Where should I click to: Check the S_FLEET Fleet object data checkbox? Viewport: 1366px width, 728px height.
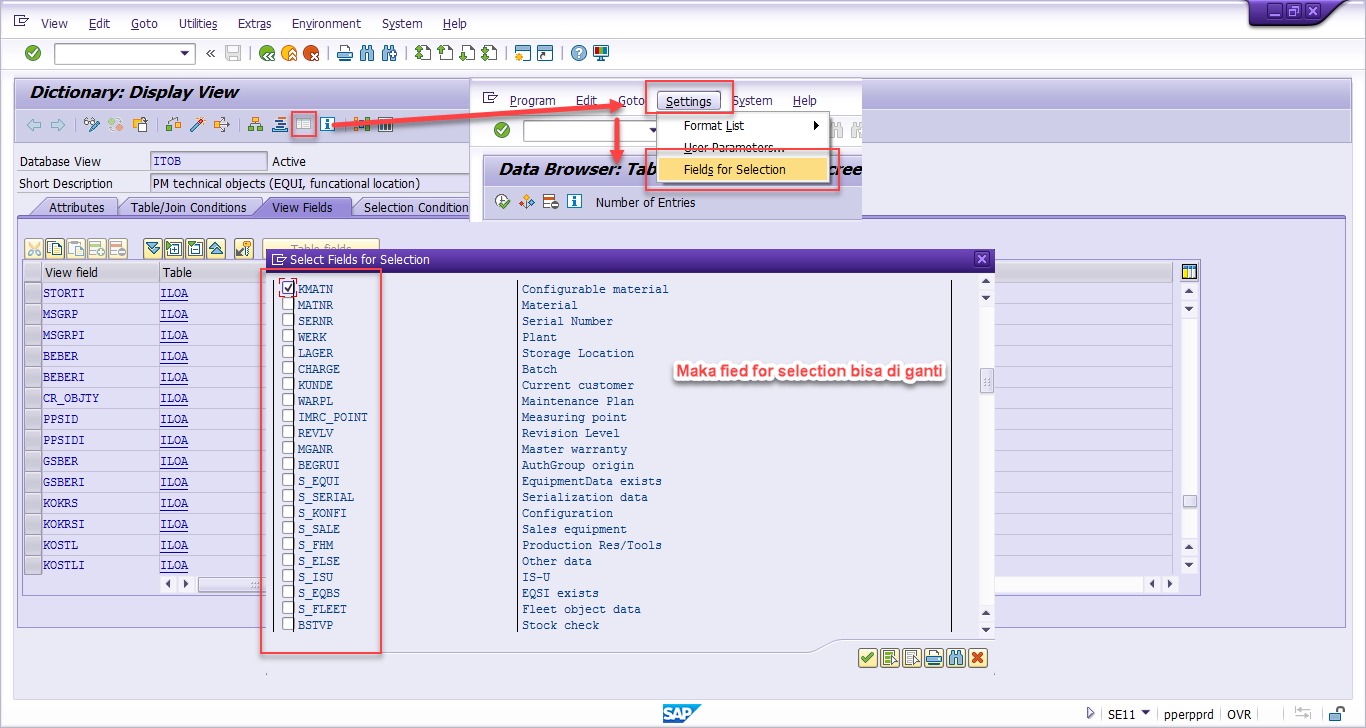pyautogui.click(x=288, y=608)
